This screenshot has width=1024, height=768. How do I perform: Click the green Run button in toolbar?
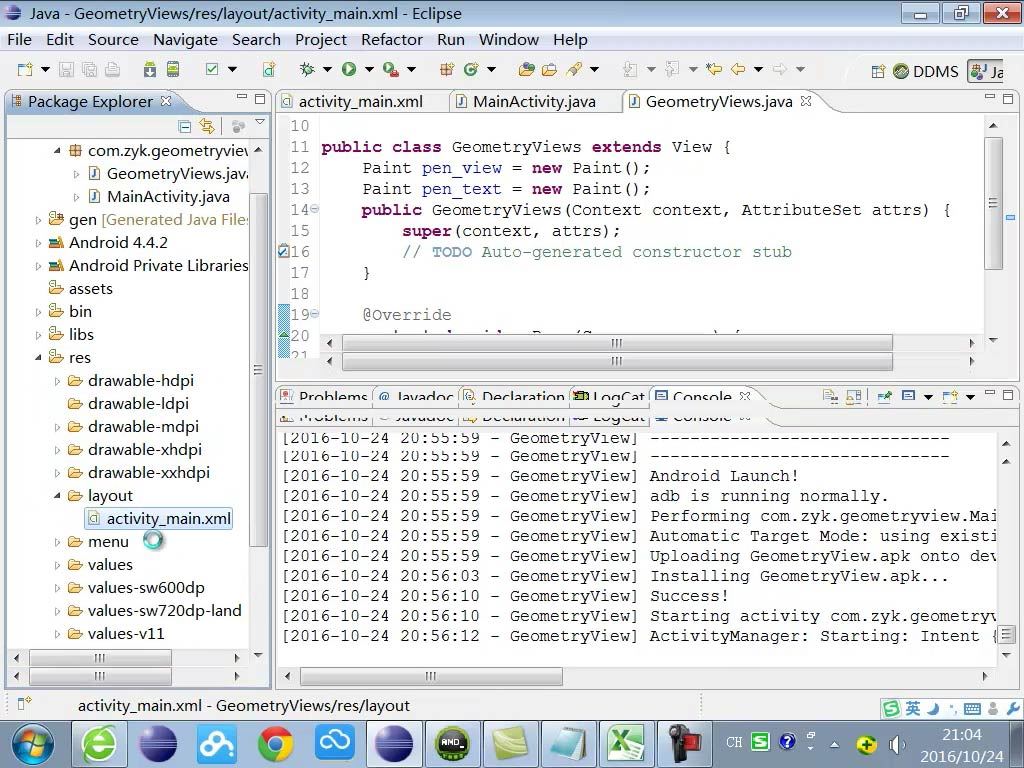pyautogui.click(x=349, y=70)
